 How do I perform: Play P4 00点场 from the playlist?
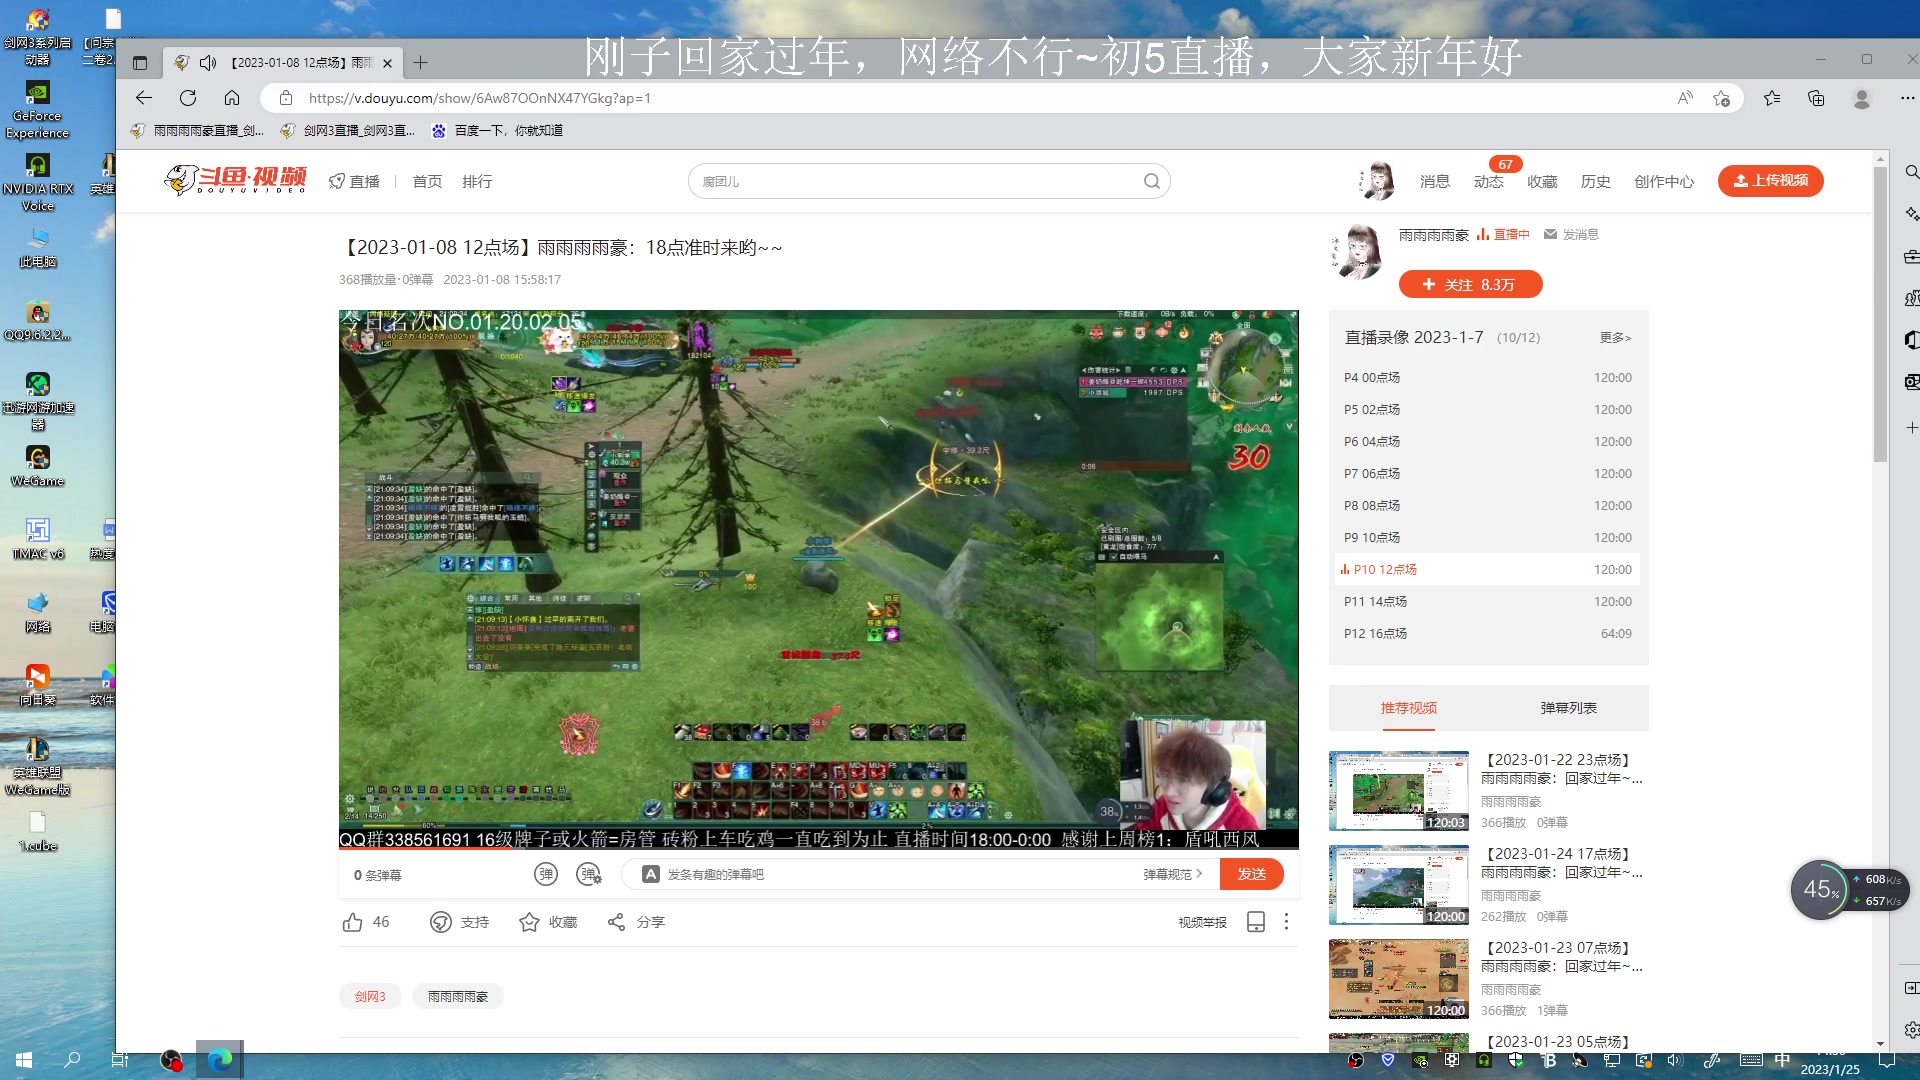pos(1488,378)
